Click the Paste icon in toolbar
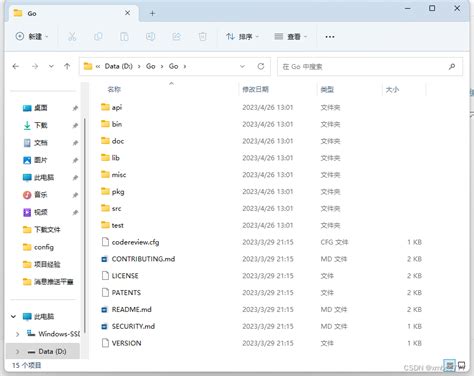This screenshot has height=376, width=474. pyautogui.click(x=124, y=36)
